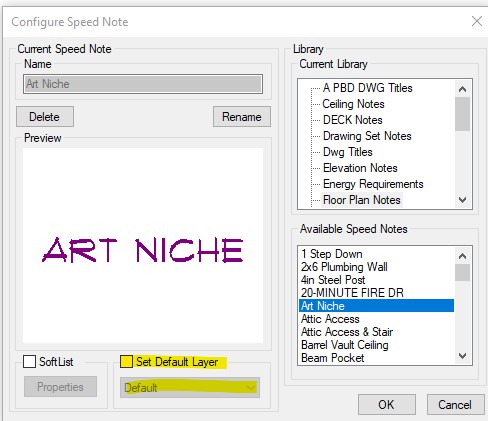Close the Configure Speed Note dialog
Image resolution: width=488 pixels, height=421 pixels.
(x=477, y=21)
